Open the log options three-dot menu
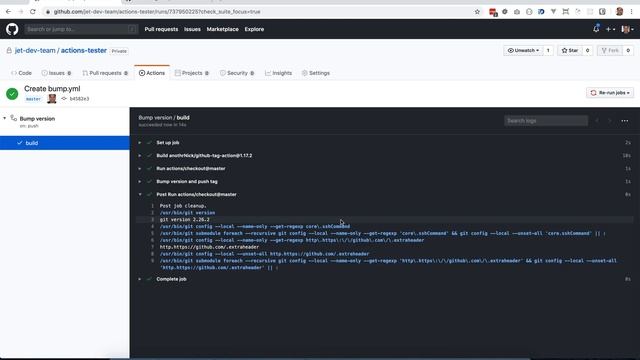 click(x=624, y=121)
